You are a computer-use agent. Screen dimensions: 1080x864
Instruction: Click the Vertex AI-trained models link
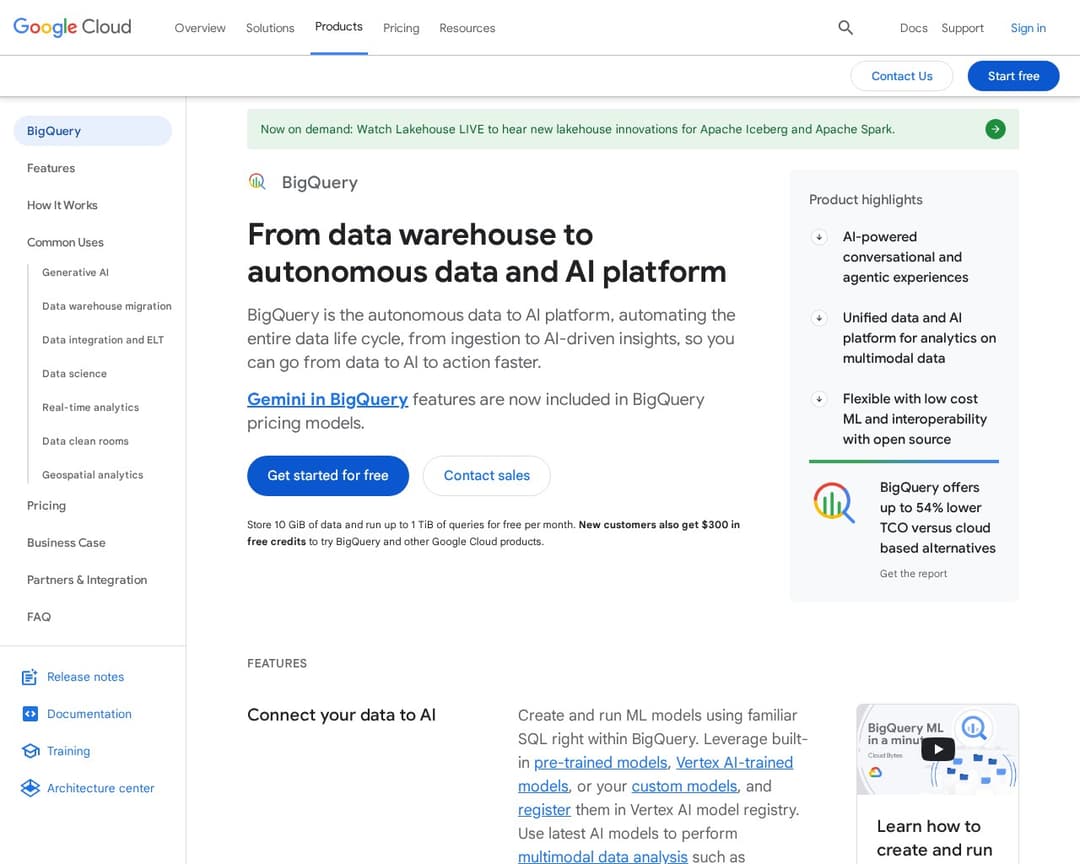[734, 763]
